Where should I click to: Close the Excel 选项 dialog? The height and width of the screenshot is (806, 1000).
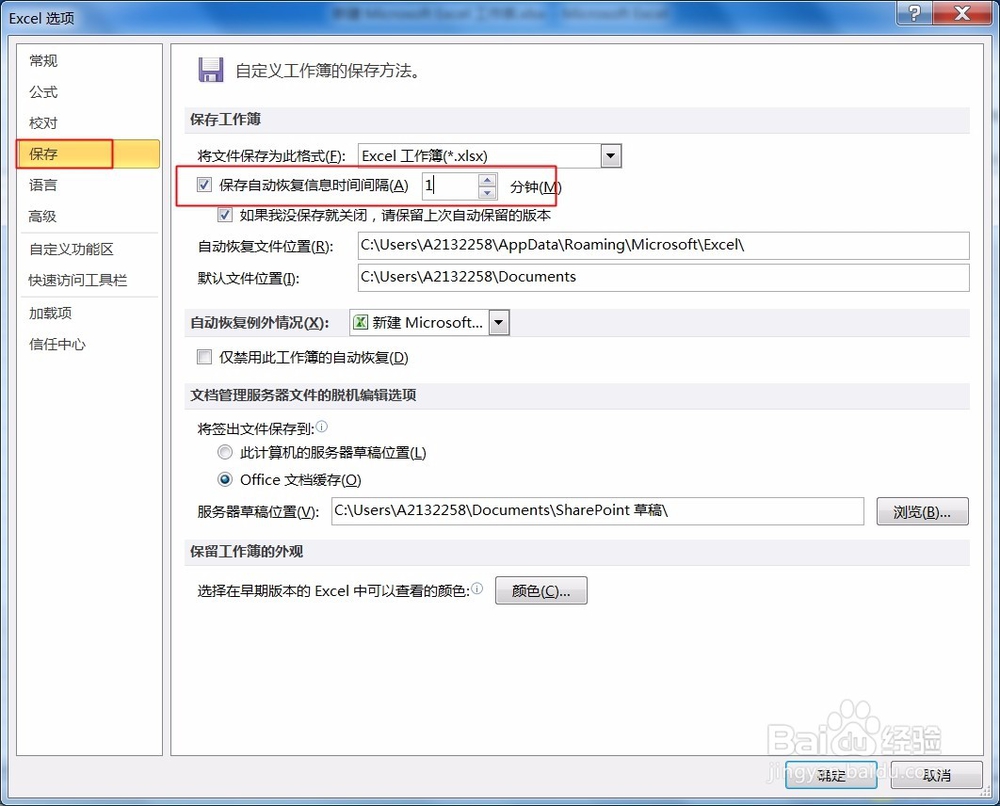[x=962, y=13]
